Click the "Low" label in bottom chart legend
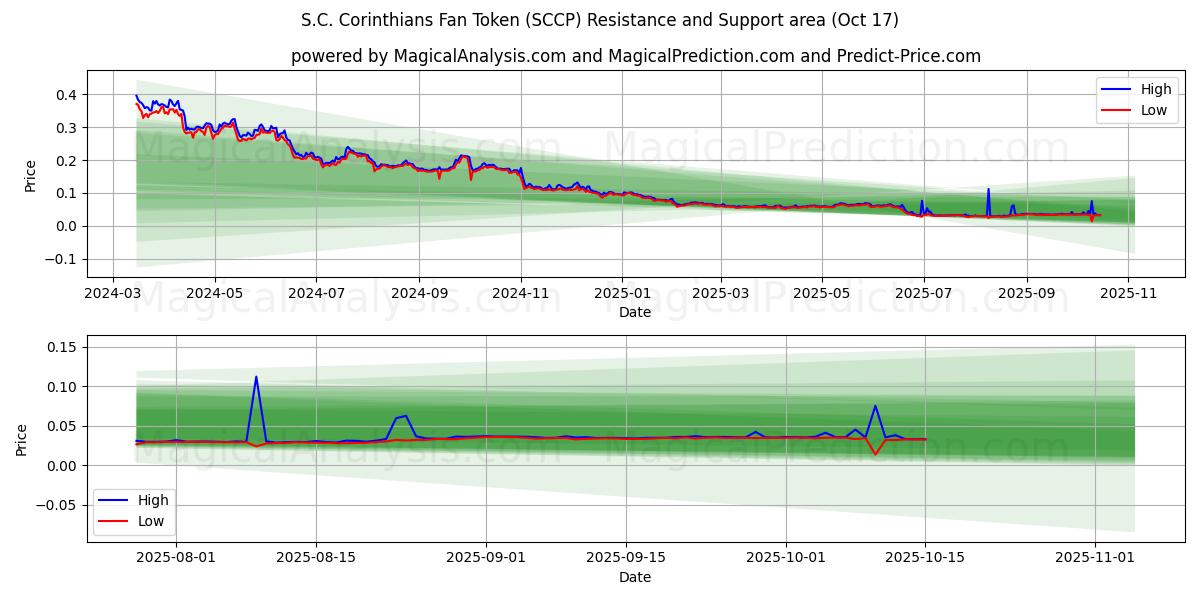 tap(152, 522)
